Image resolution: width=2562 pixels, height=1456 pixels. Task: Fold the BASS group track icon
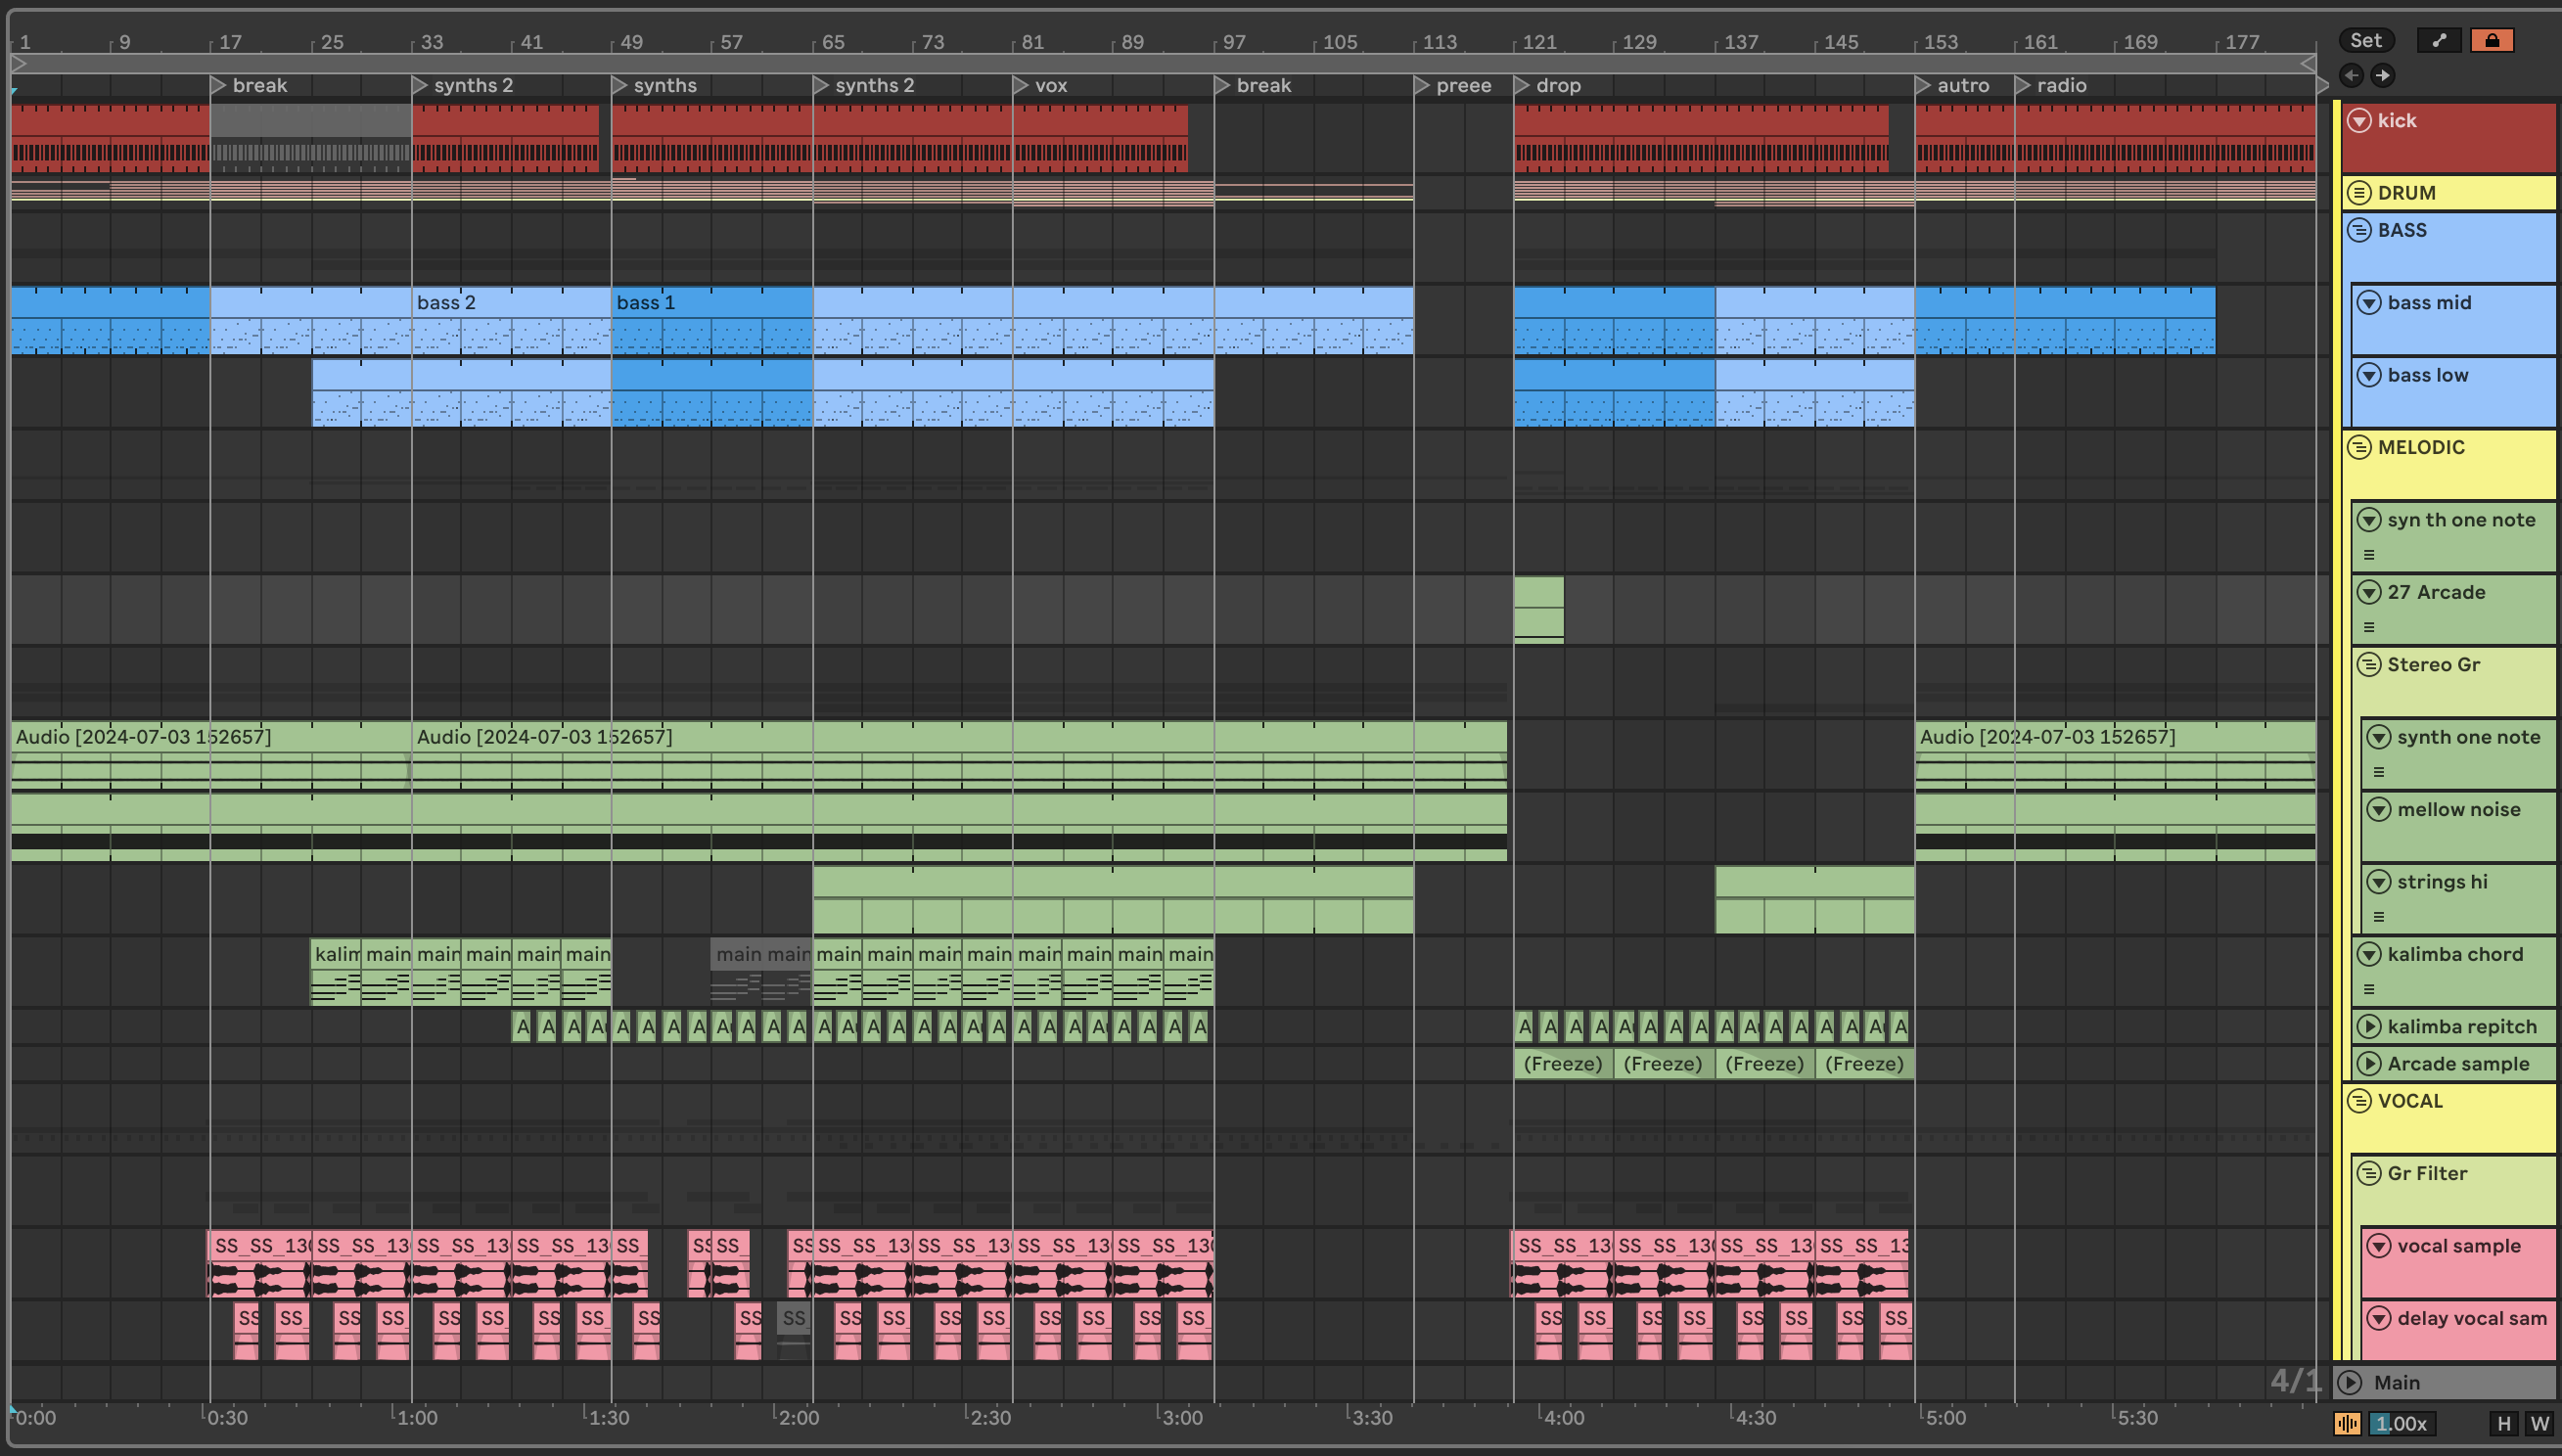[x=2360, y=230]
